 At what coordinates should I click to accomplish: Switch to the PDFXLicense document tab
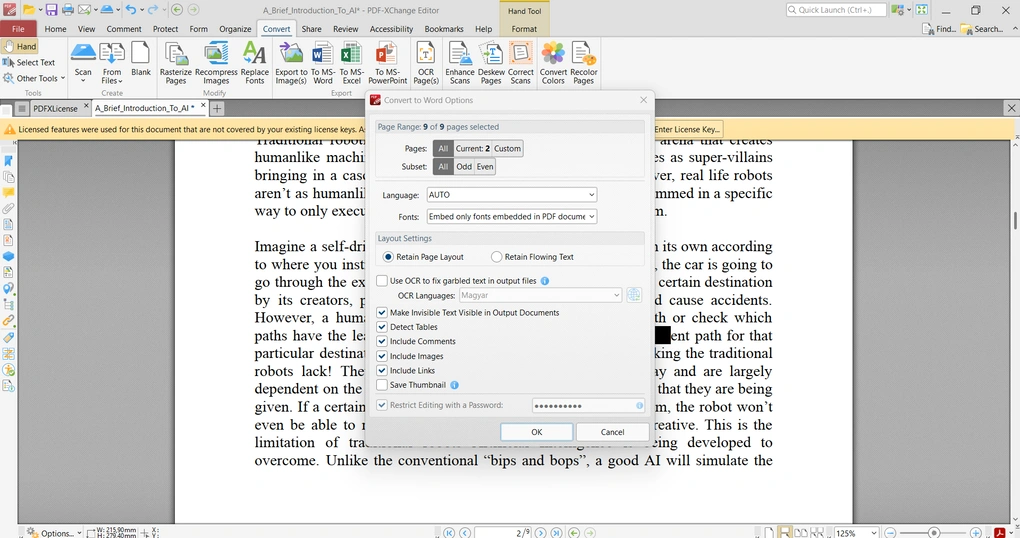pos(55,109)
